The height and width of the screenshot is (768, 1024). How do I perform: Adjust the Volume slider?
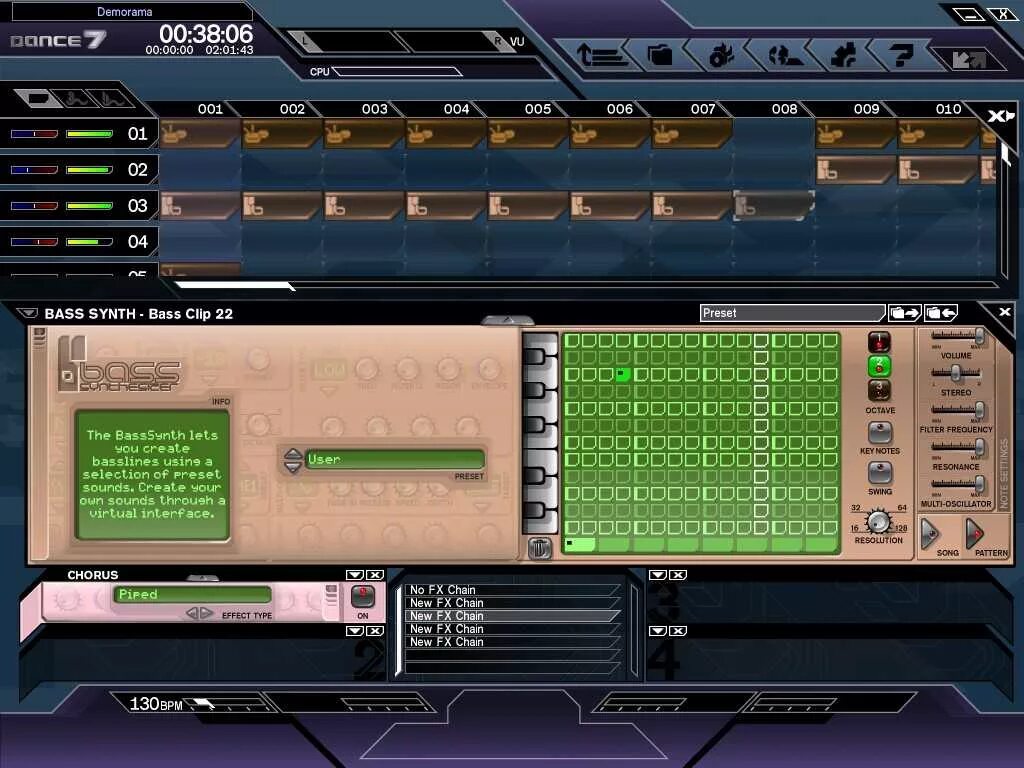coord(956,338)
